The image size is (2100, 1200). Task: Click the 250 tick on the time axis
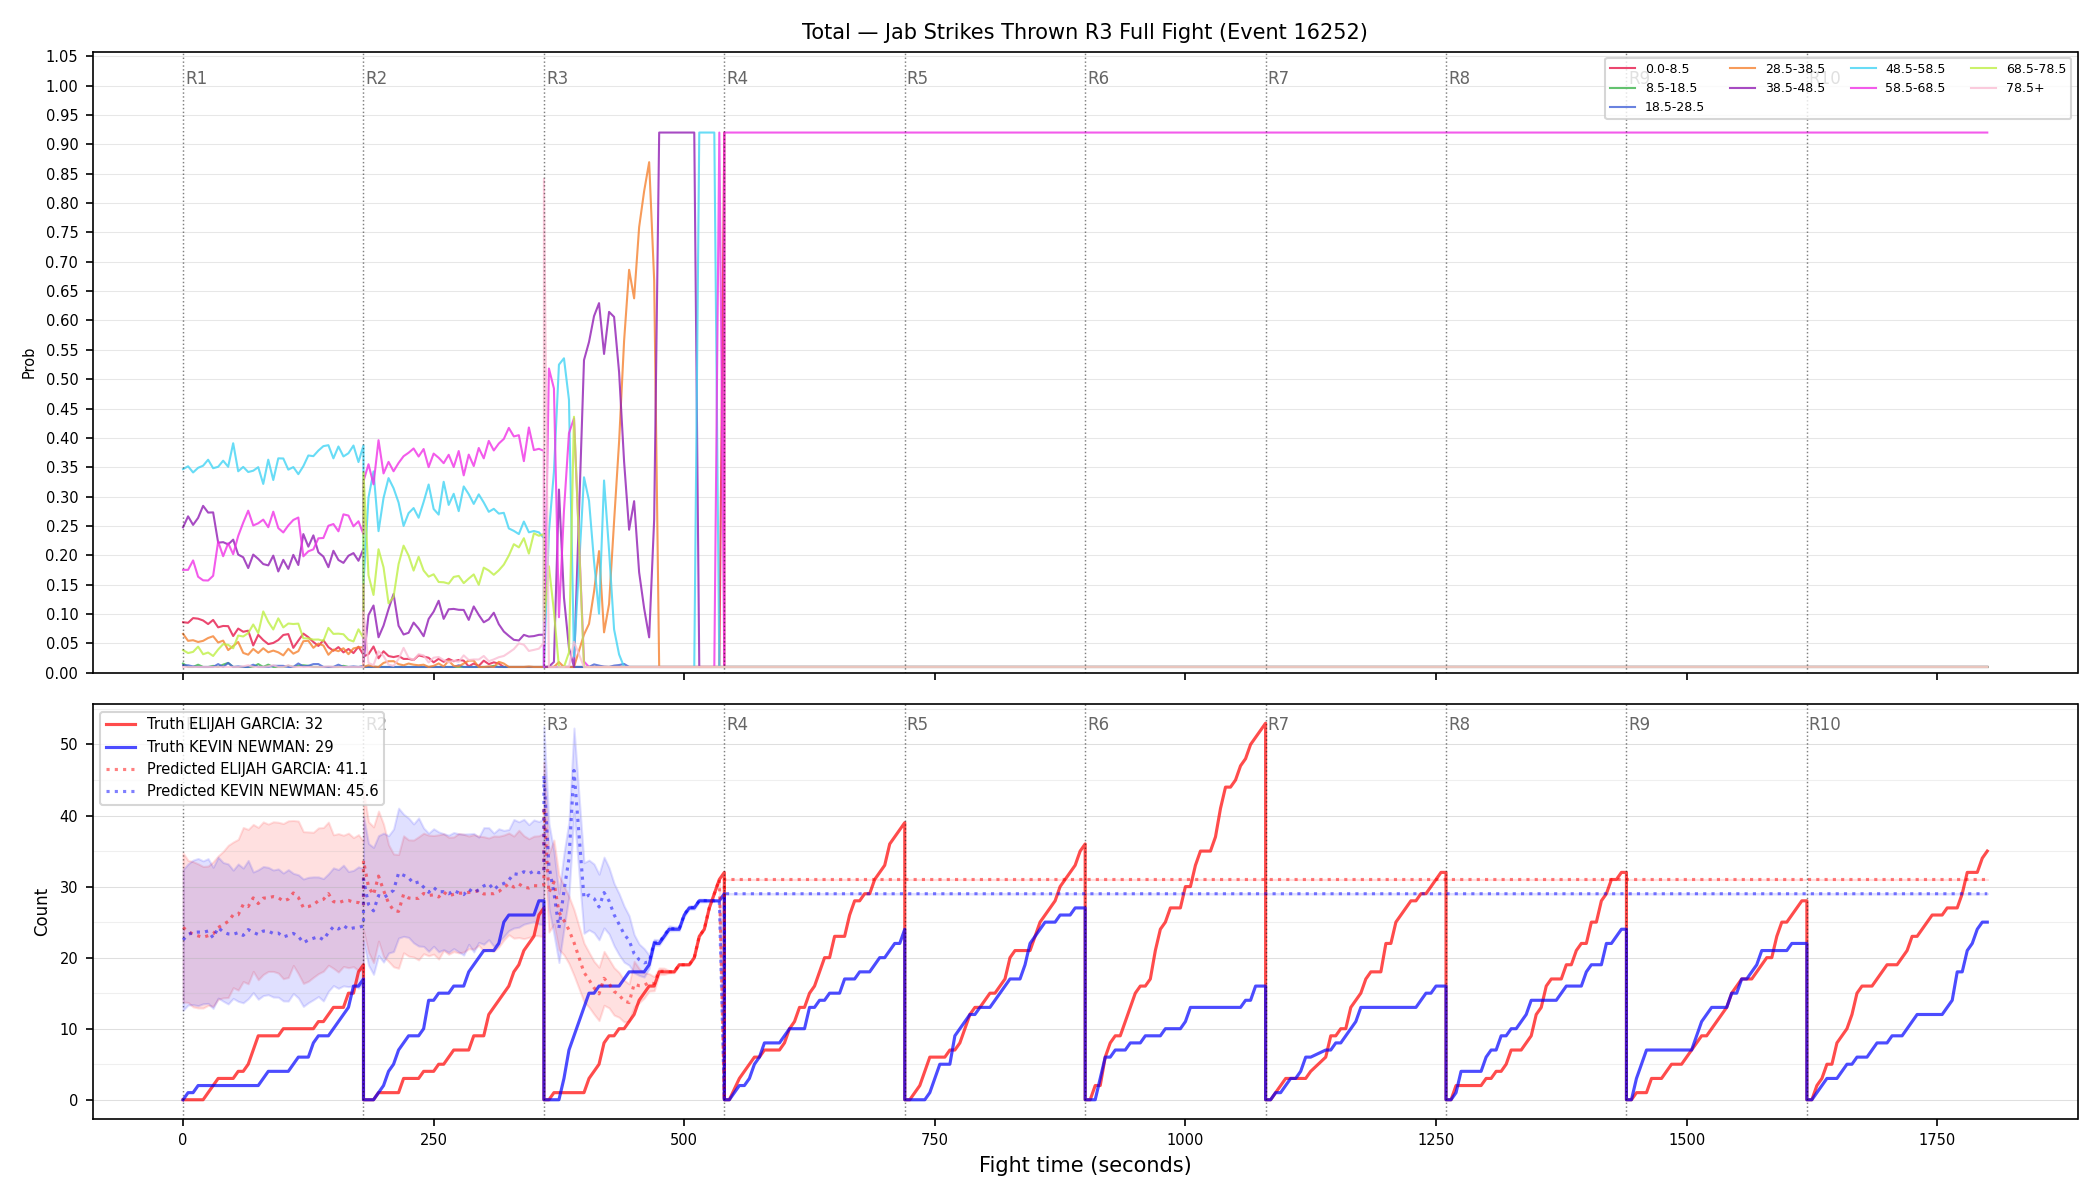coord(433,1139)
